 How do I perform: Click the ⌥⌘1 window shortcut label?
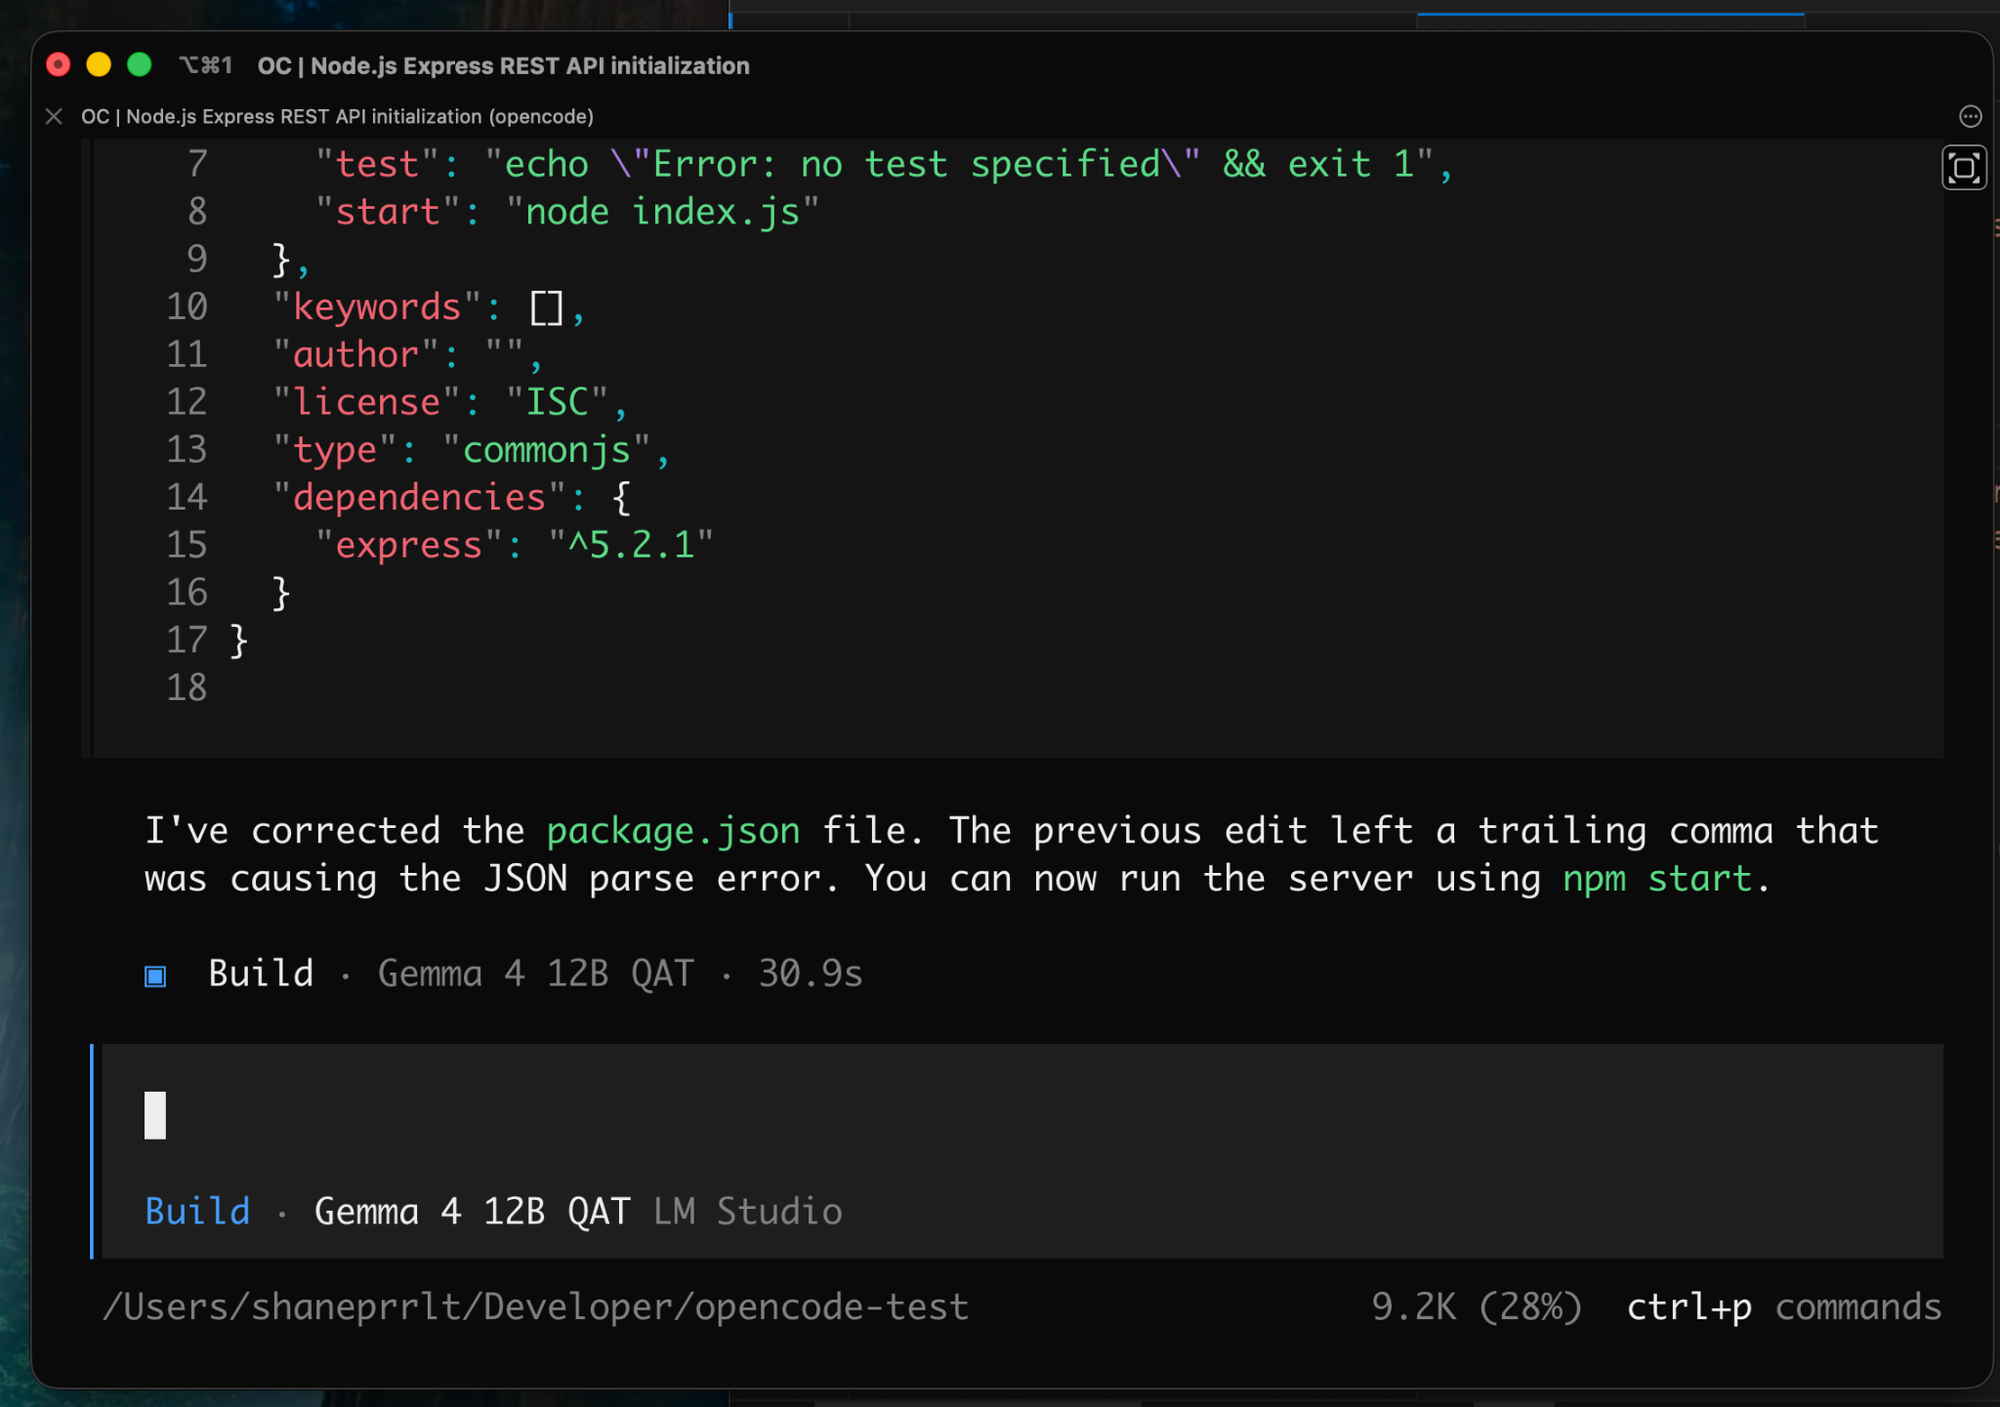tap(206, 66)
